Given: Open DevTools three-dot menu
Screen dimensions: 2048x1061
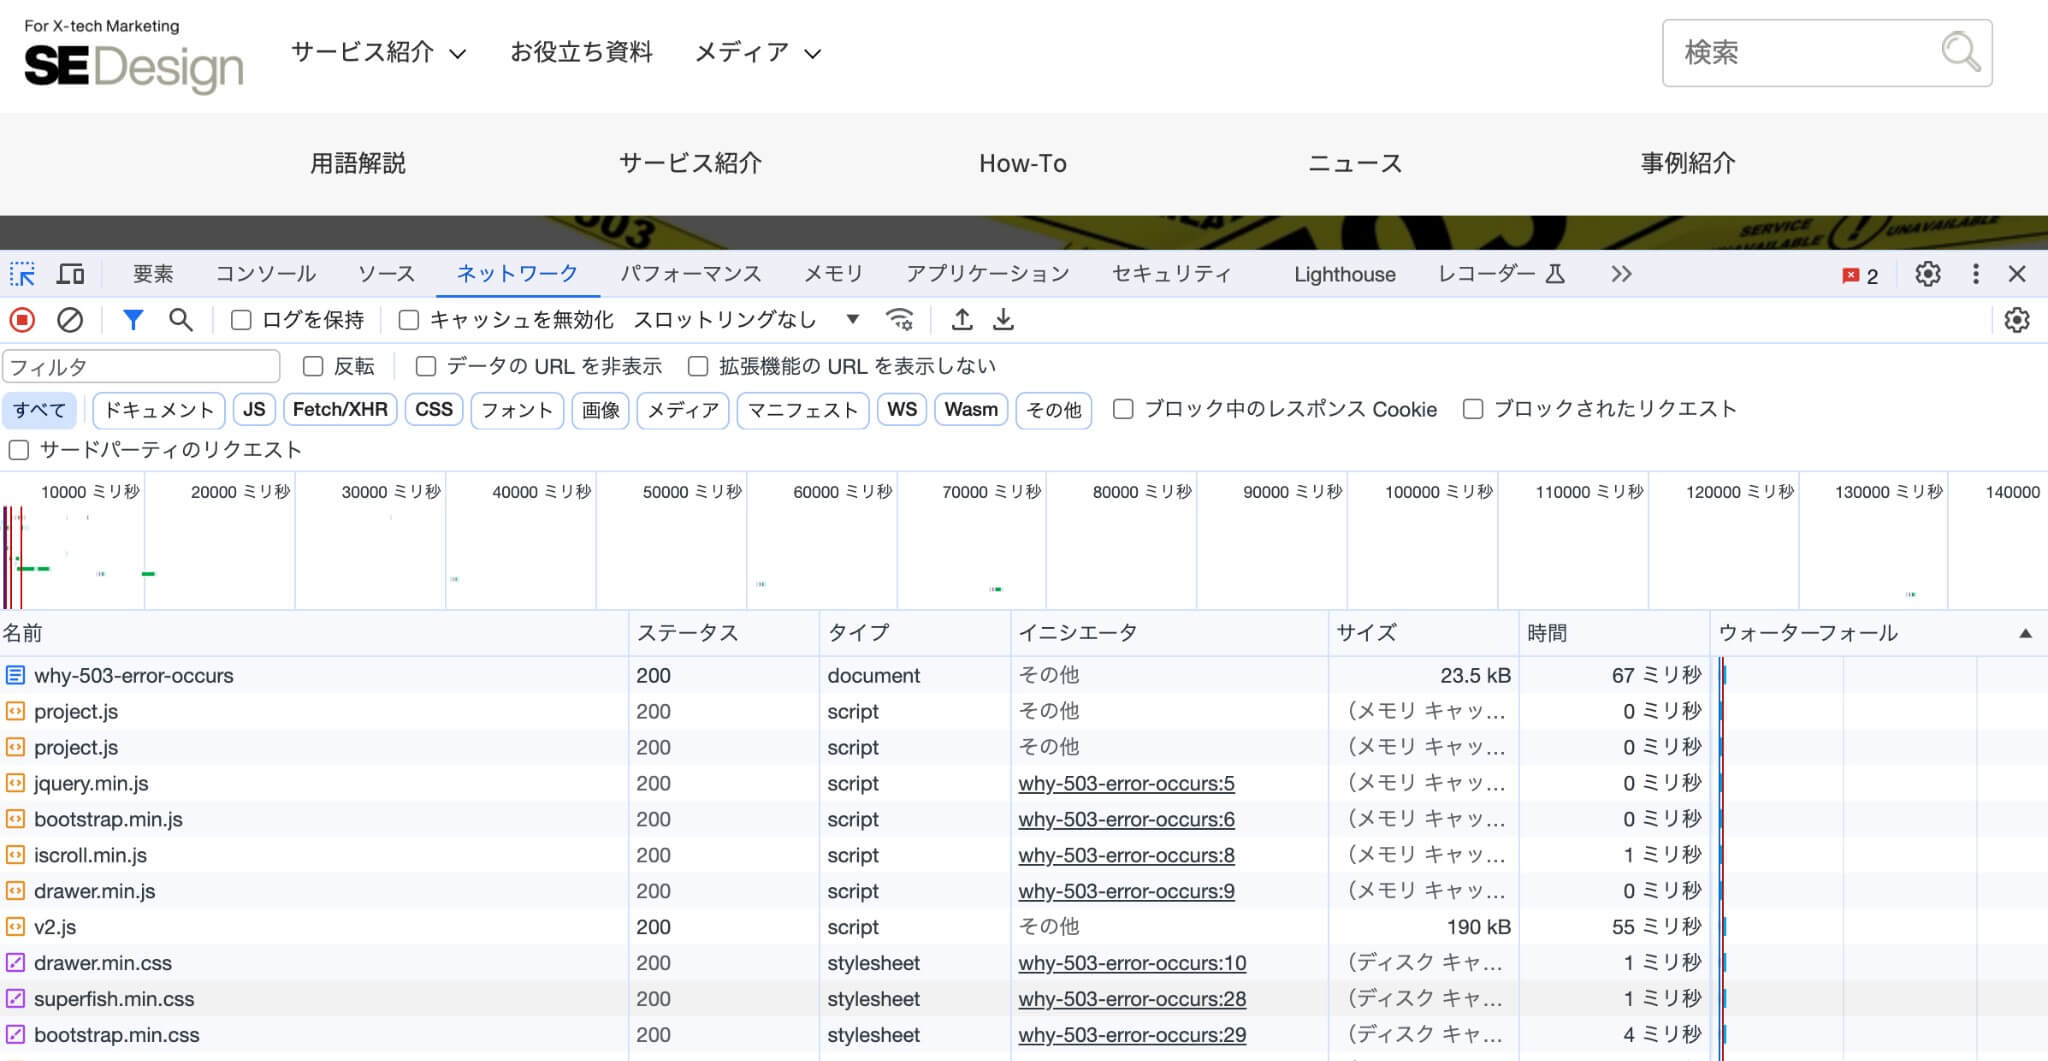Looking at the screenshot, I should pos(1975,274).
